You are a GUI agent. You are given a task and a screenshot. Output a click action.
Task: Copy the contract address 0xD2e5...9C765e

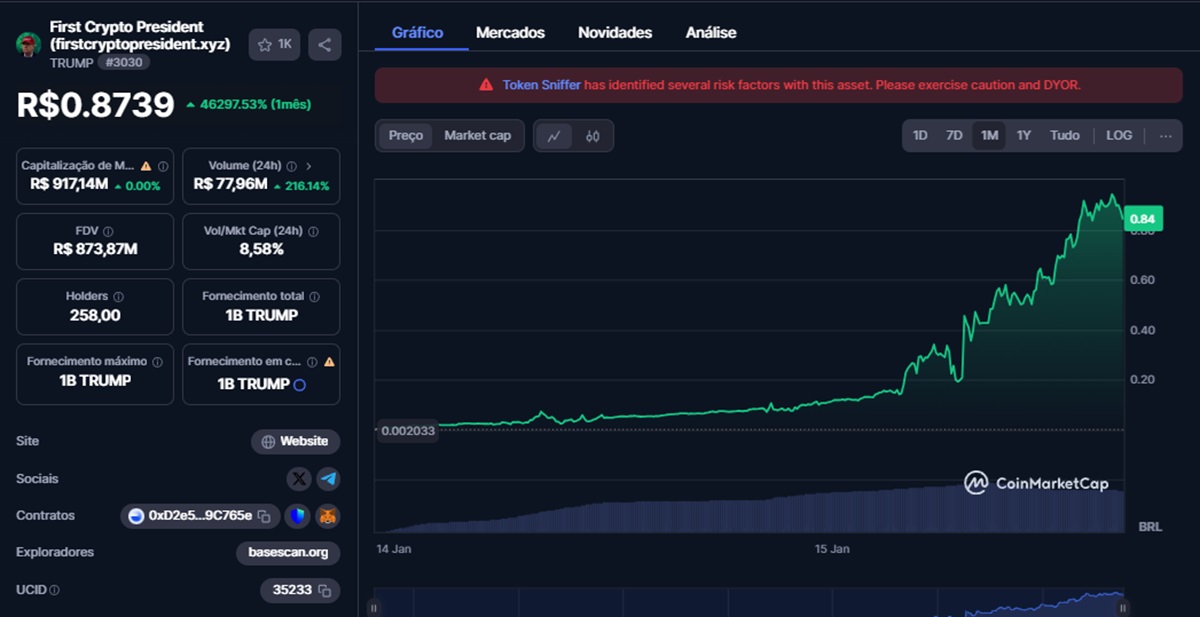point(264,516)
